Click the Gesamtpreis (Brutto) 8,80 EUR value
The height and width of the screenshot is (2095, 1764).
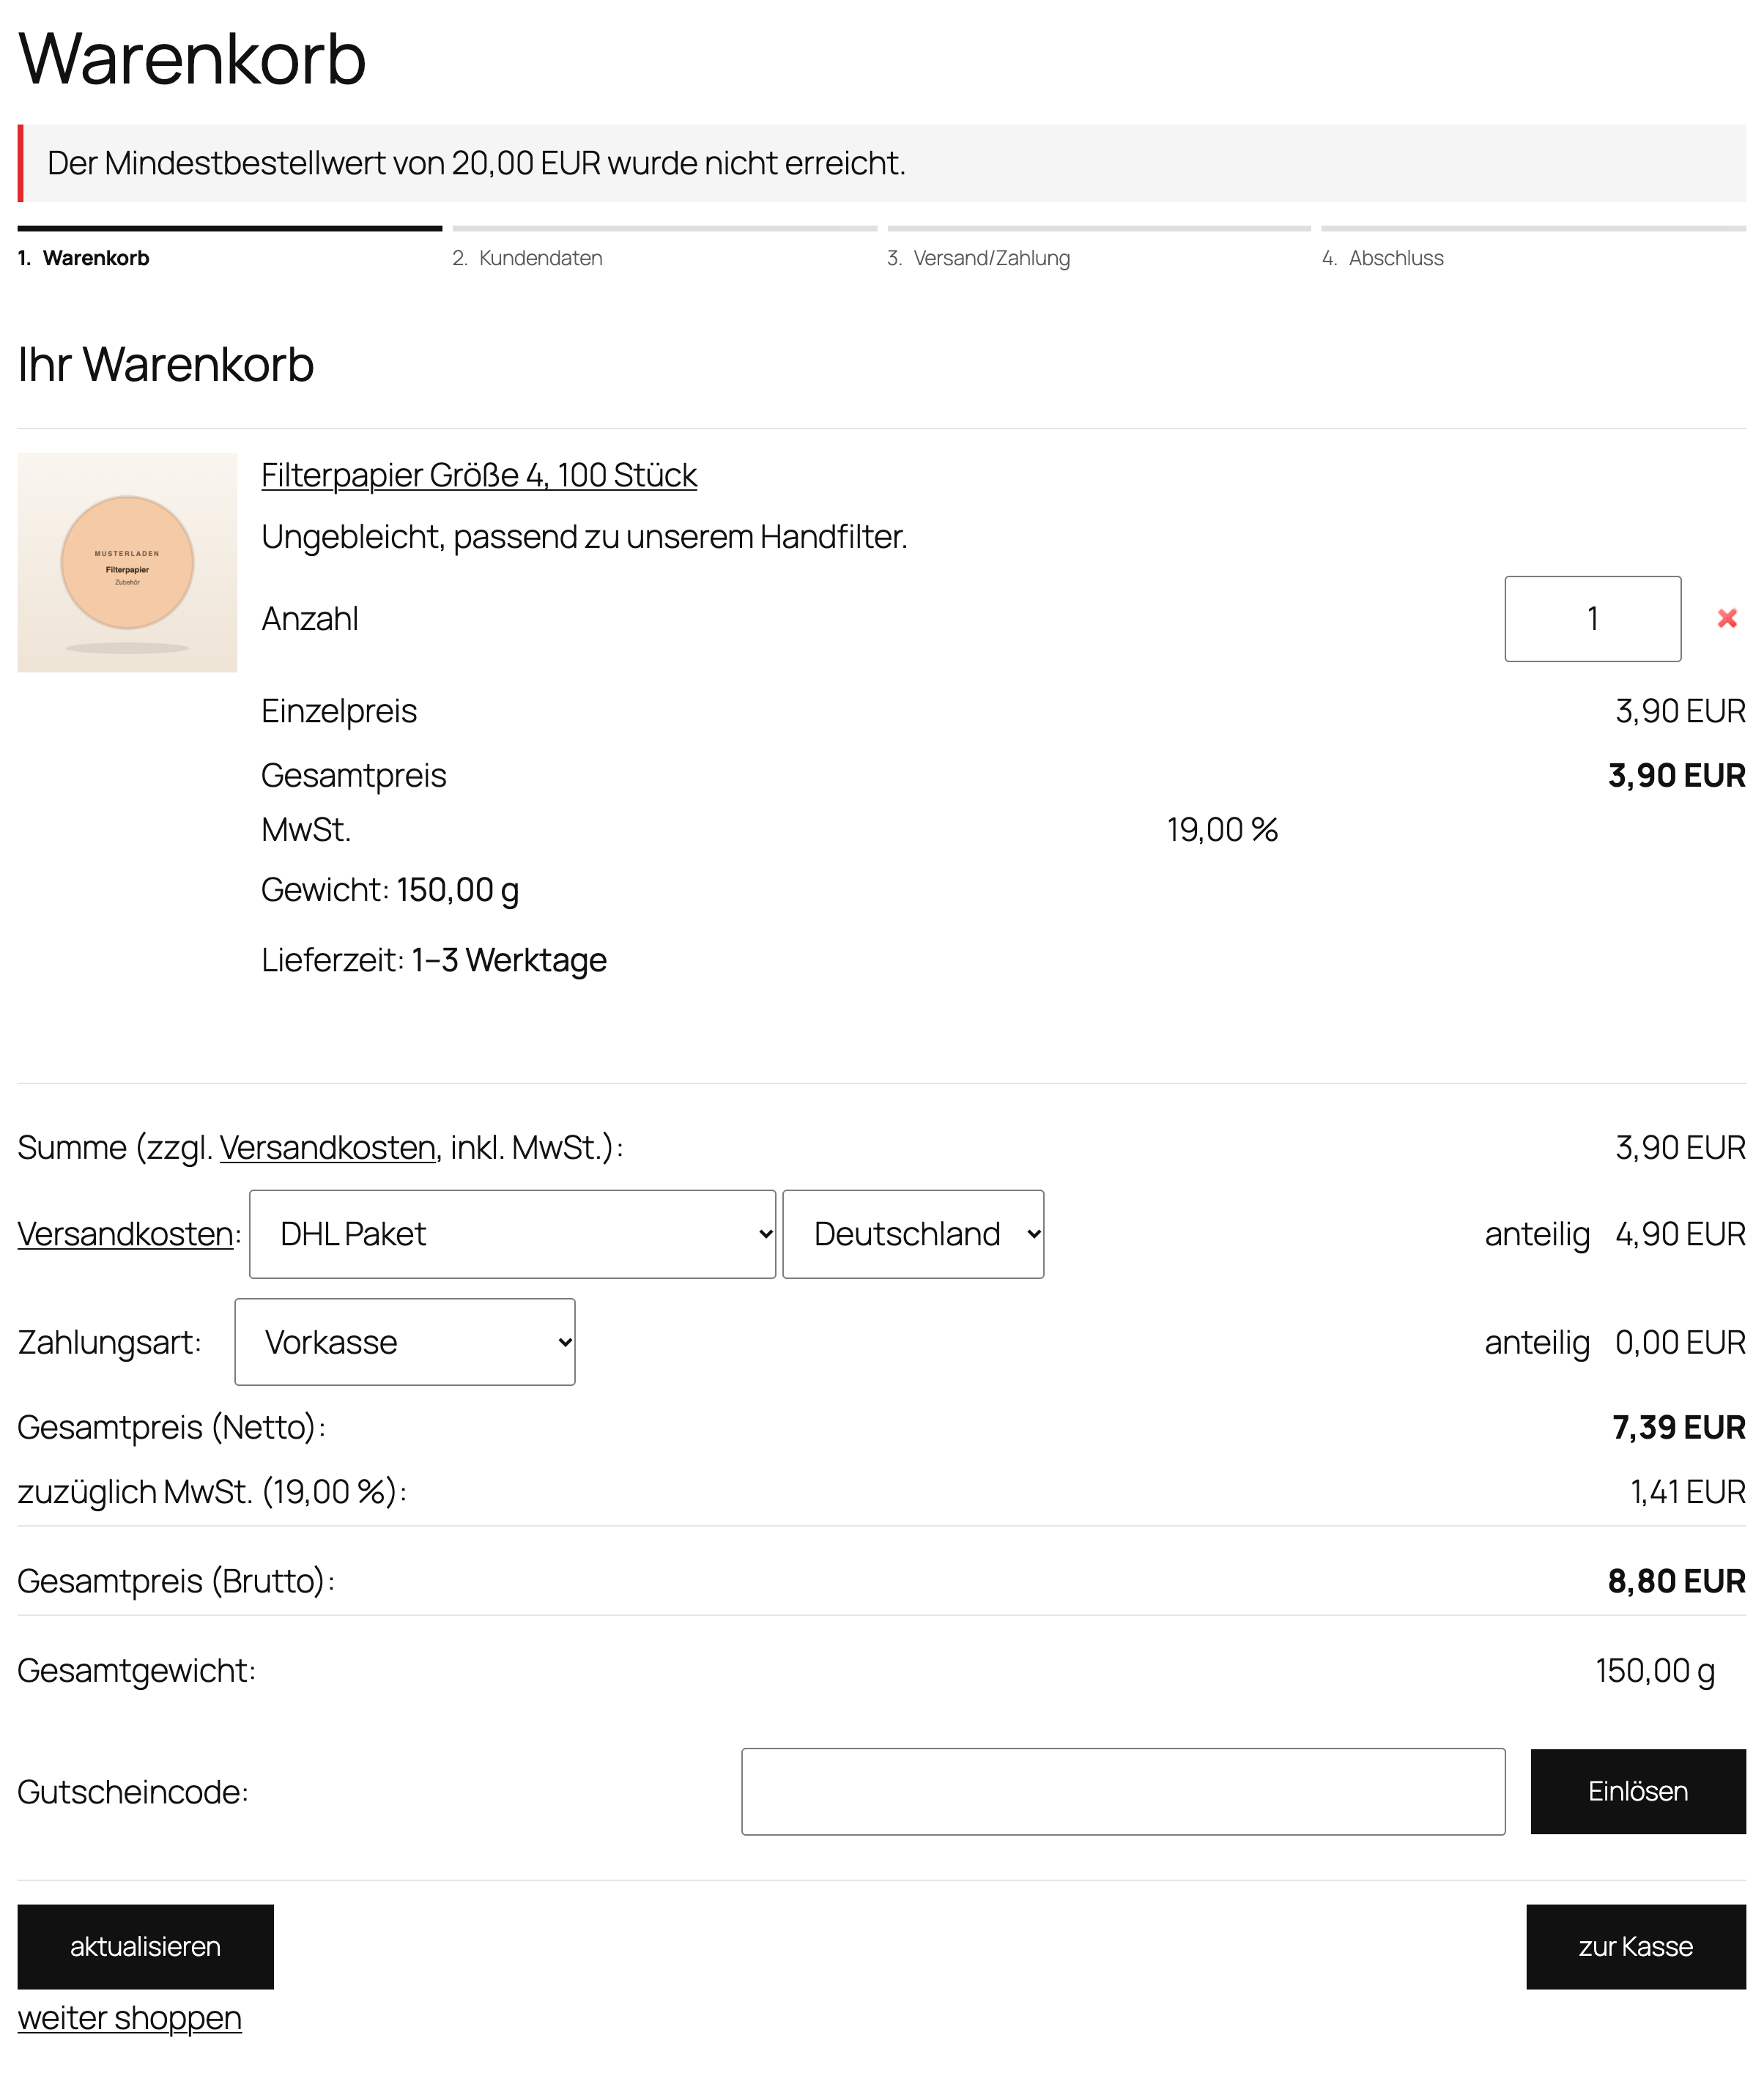tap(1677, 1581)
